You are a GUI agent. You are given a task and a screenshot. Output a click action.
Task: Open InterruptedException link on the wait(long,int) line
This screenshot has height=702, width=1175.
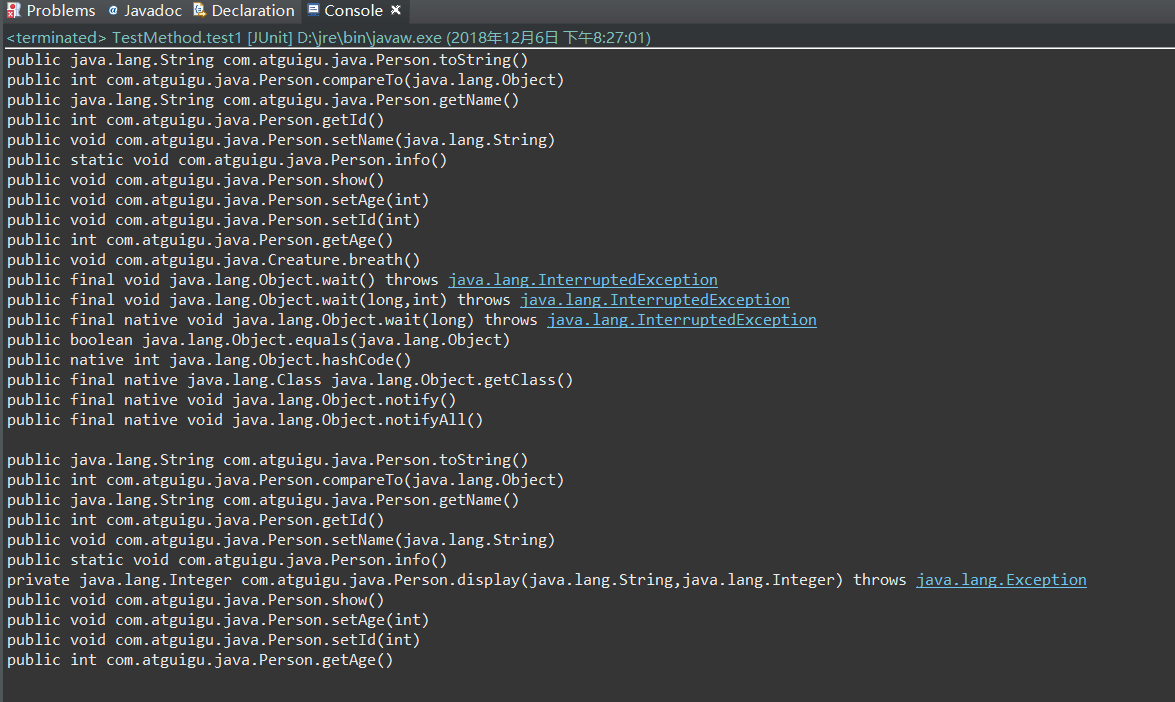coord(654,300)
